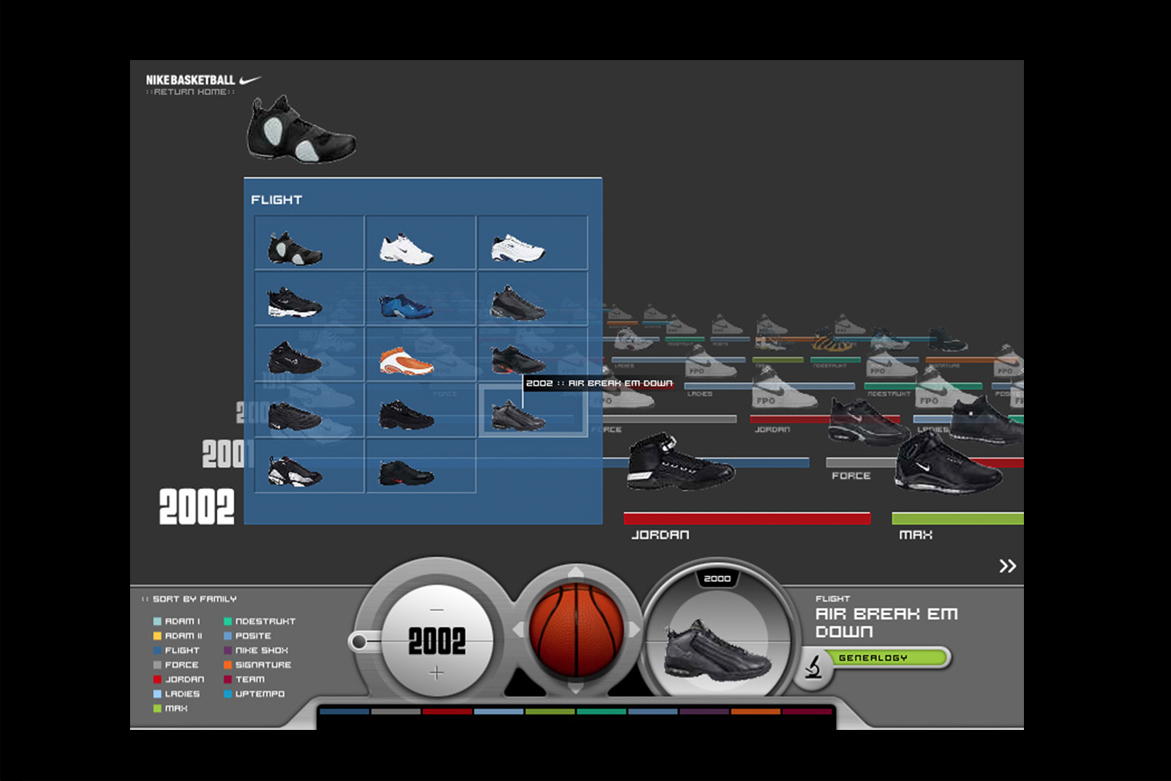Click the orange segment in the bottom color bar
Viewport: 1171px width, 781px height.
[x=756, y=712]
